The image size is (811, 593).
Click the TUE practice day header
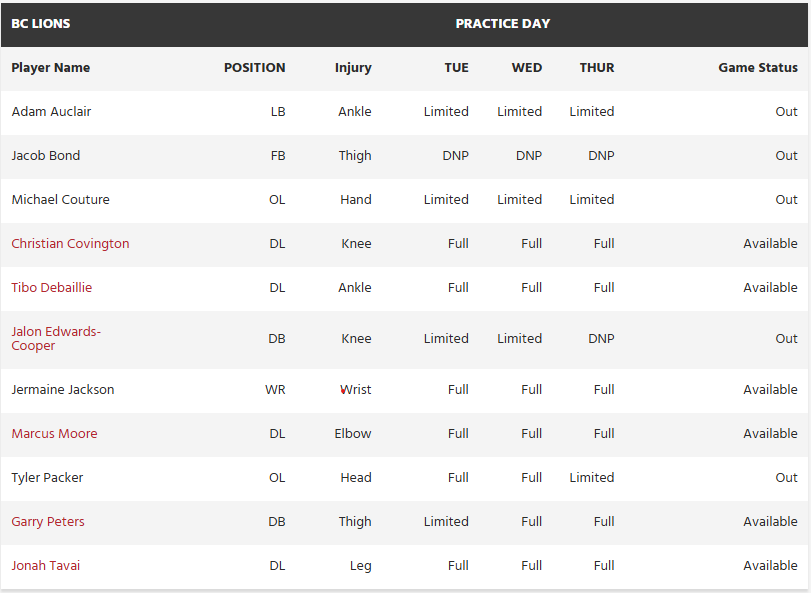(x=456, y=68)
